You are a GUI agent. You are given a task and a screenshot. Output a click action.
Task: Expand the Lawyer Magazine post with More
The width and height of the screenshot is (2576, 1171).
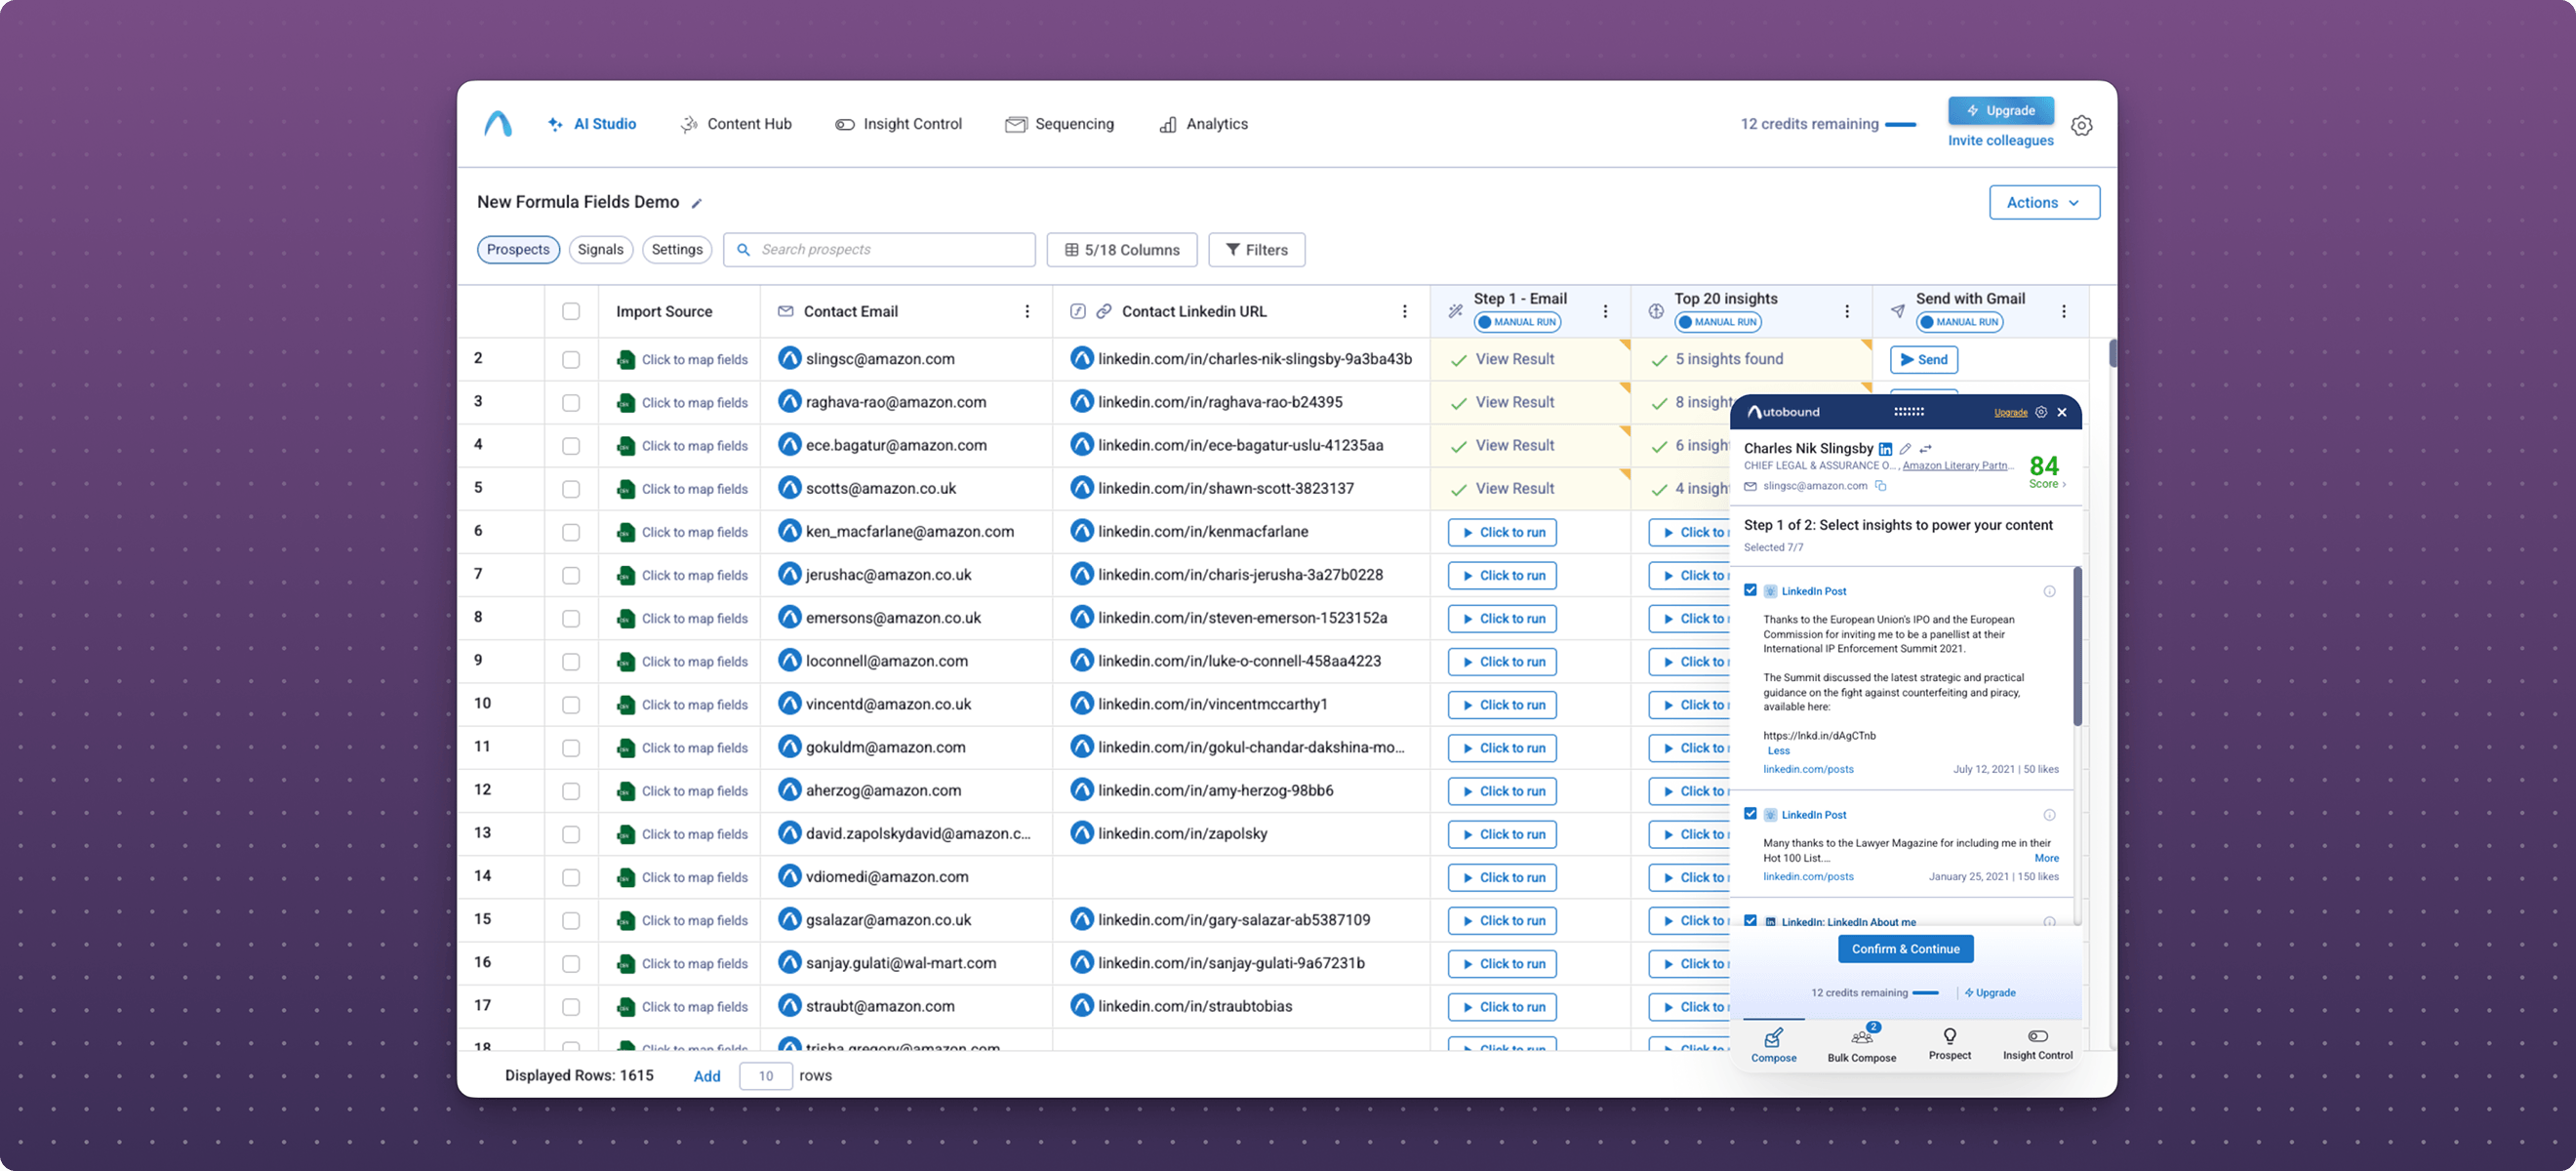pyautogui.click(x=2046, y=859)
